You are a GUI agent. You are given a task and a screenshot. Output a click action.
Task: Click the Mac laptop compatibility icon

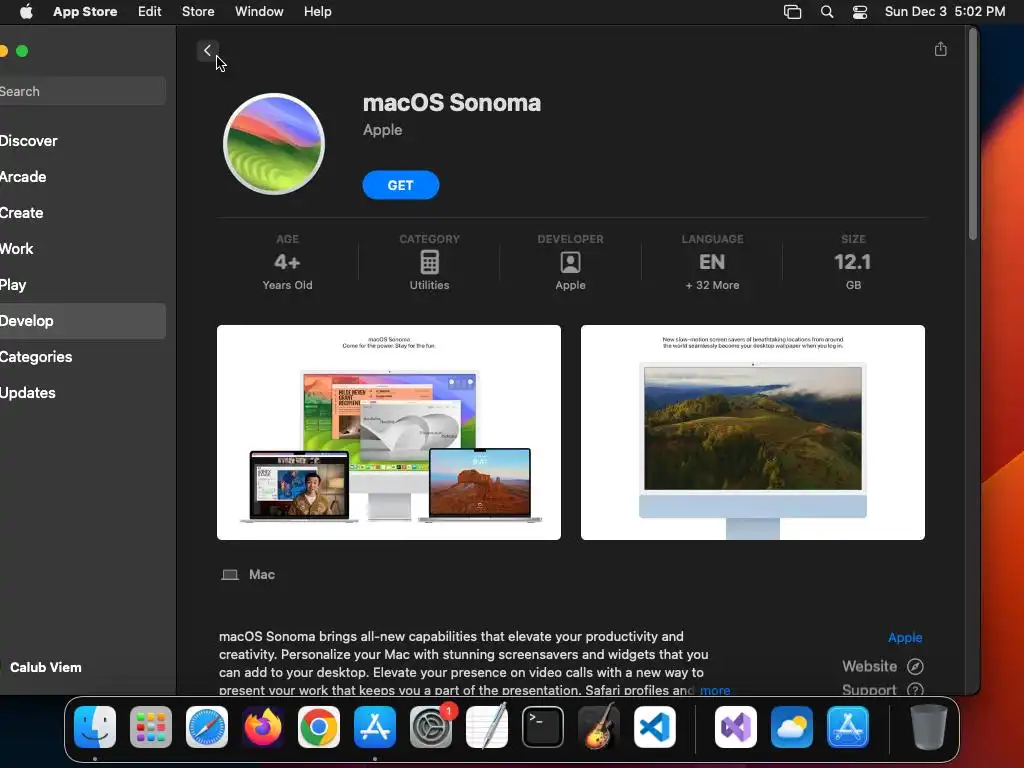tap(230, 575)
